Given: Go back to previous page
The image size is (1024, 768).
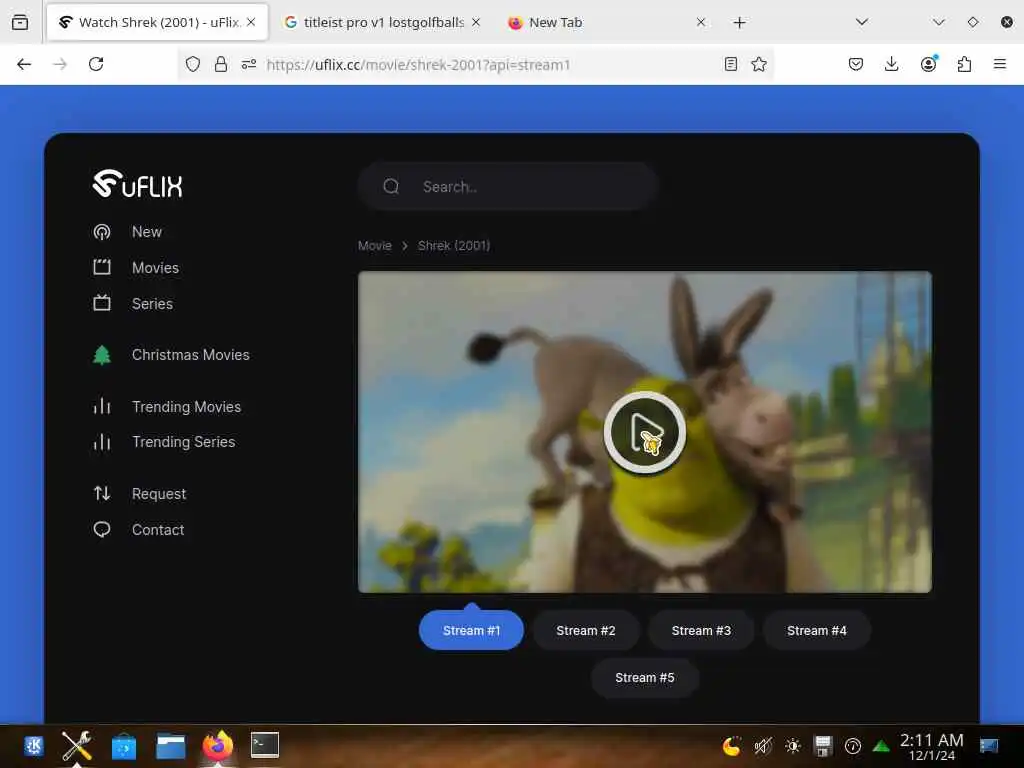Looking at the screenshot, I should click(24, 64).
